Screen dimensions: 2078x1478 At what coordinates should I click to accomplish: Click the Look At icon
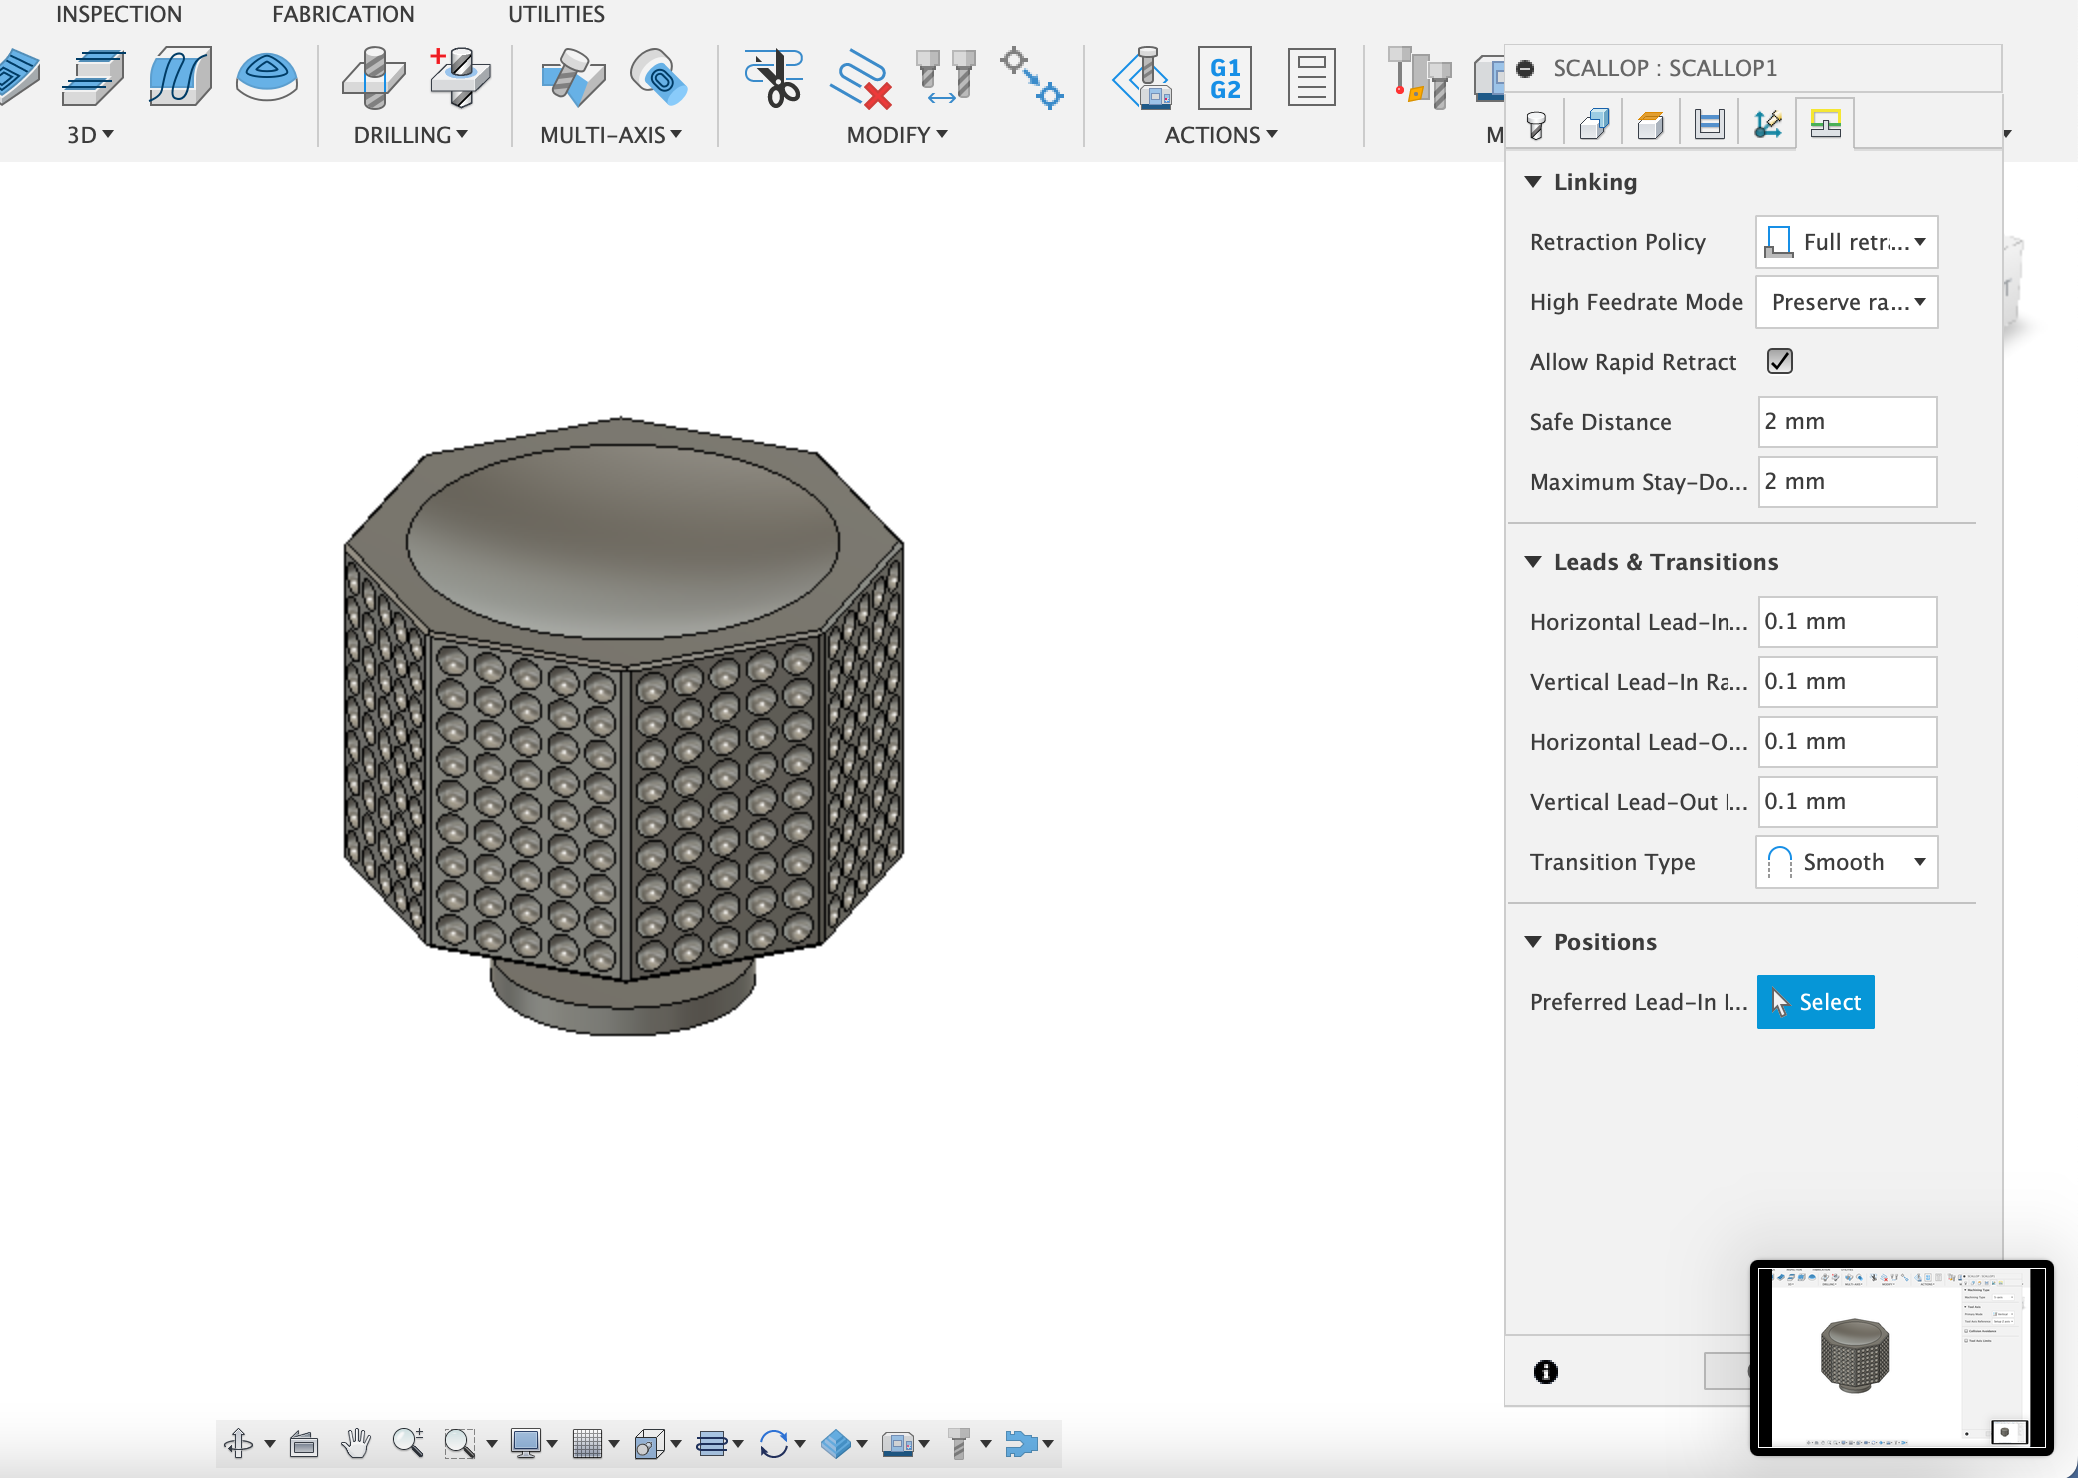[304, 1443]
